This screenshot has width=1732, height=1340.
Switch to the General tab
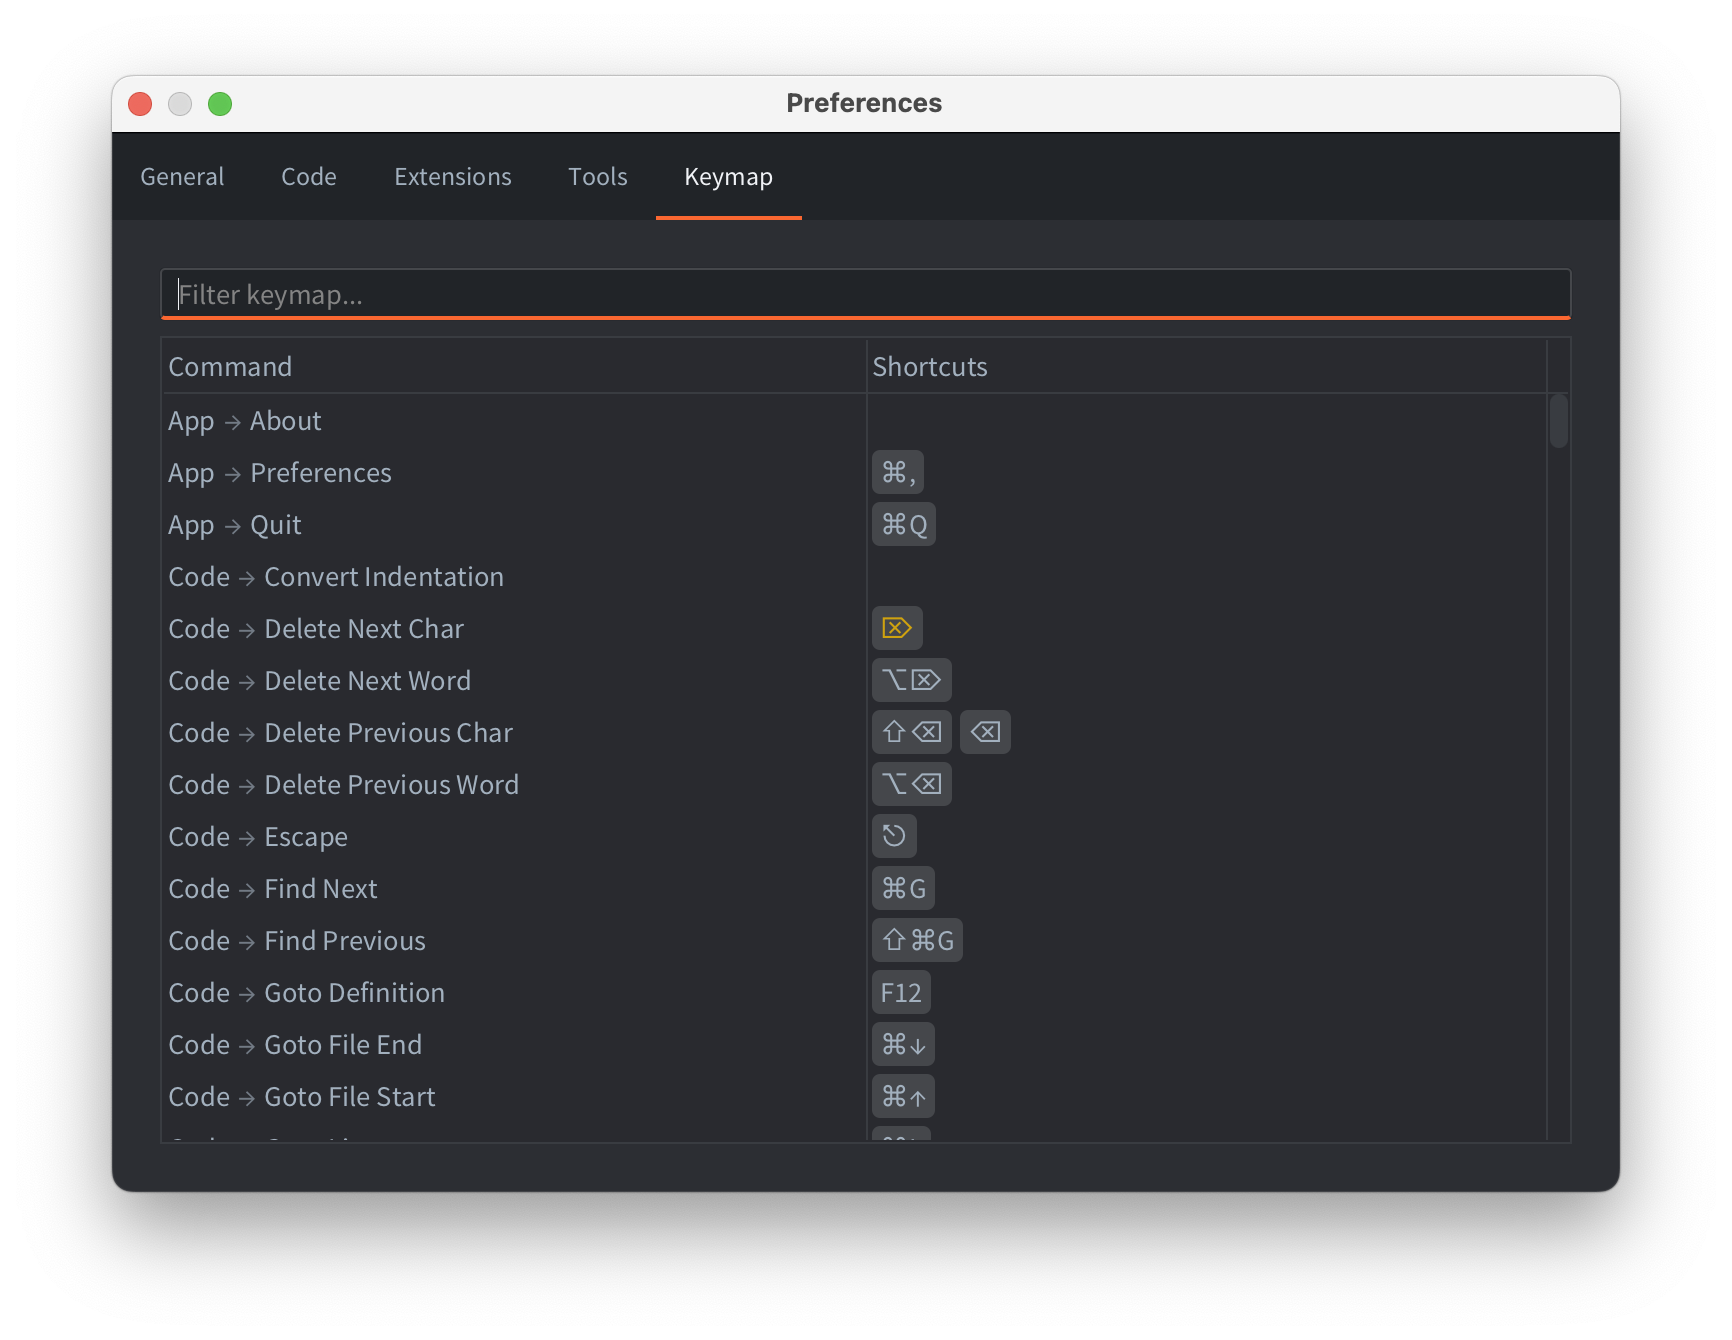pyautogui.click(x=182, y=177)
